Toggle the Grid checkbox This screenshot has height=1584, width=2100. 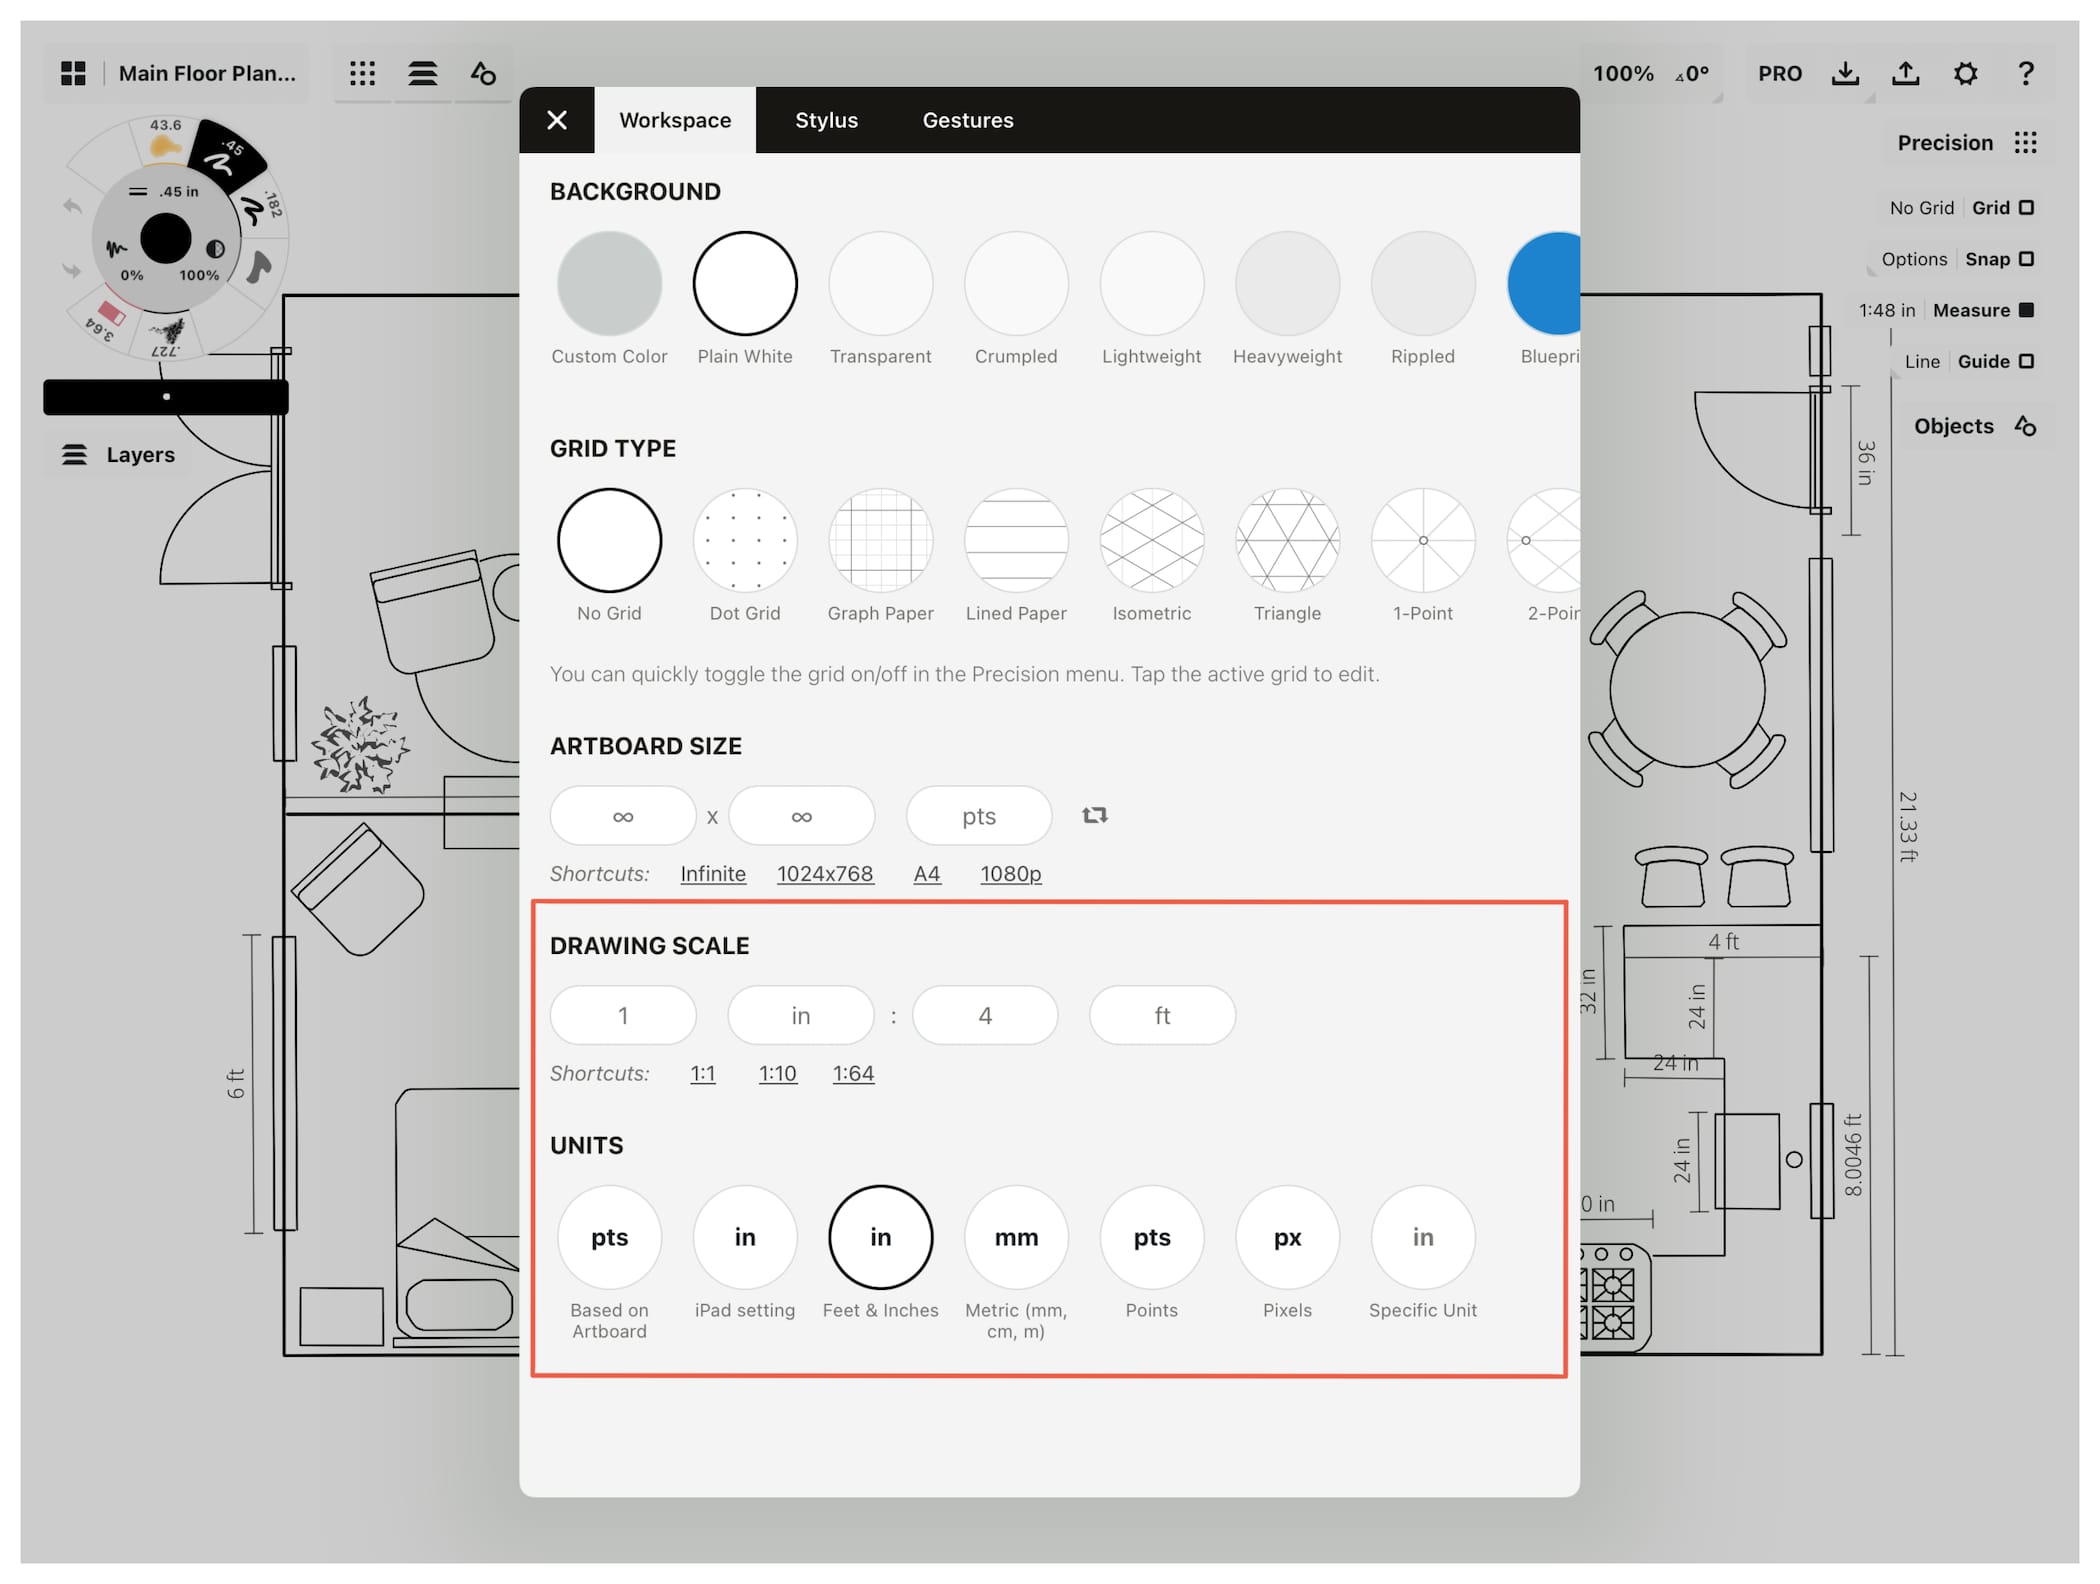click(2027, 208)
